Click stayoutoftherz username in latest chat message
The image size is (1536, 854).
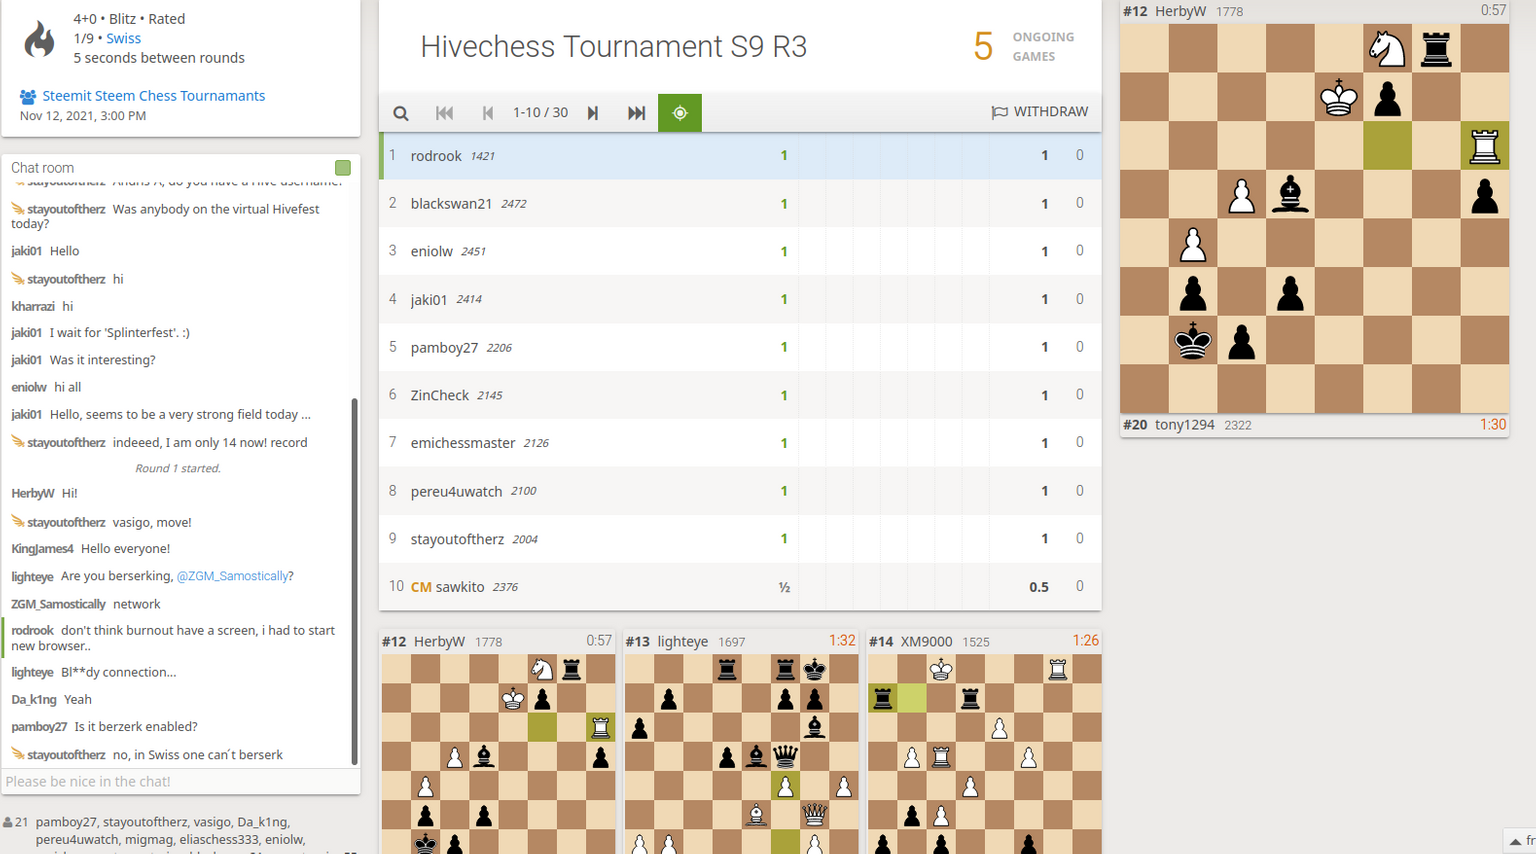point(66,755)
